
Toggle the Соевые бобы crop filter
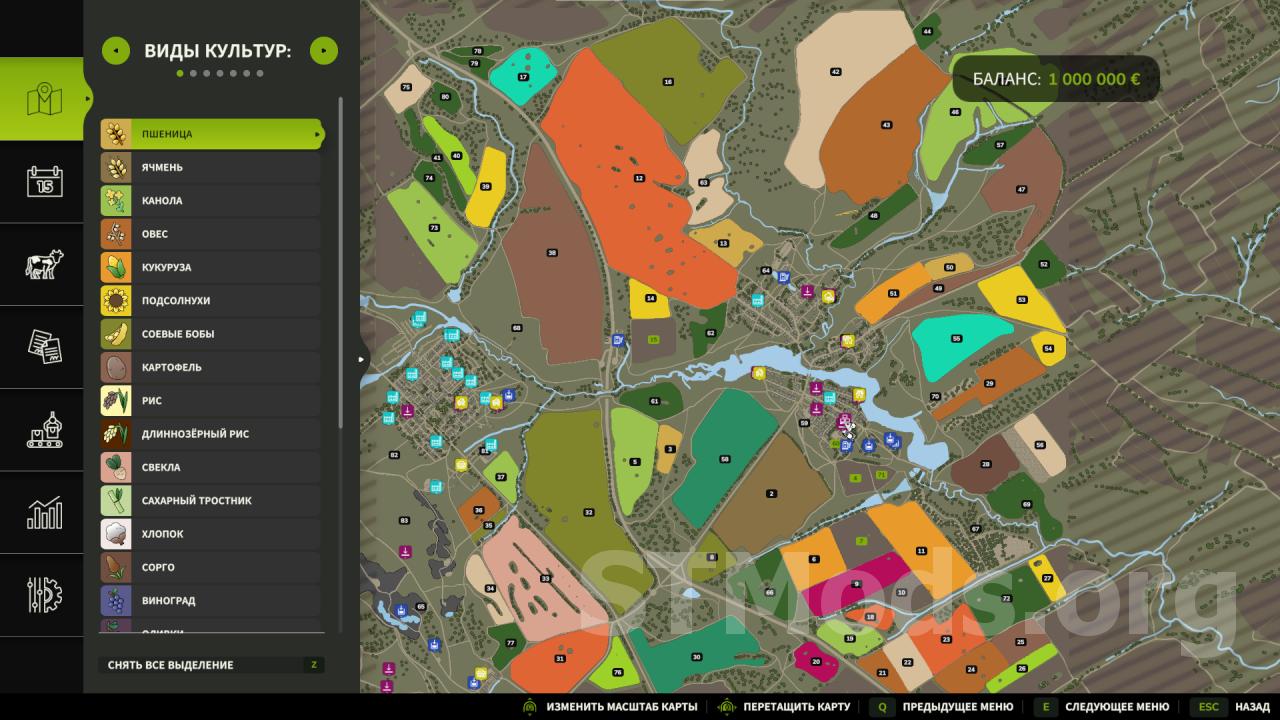tap(210, 334)
